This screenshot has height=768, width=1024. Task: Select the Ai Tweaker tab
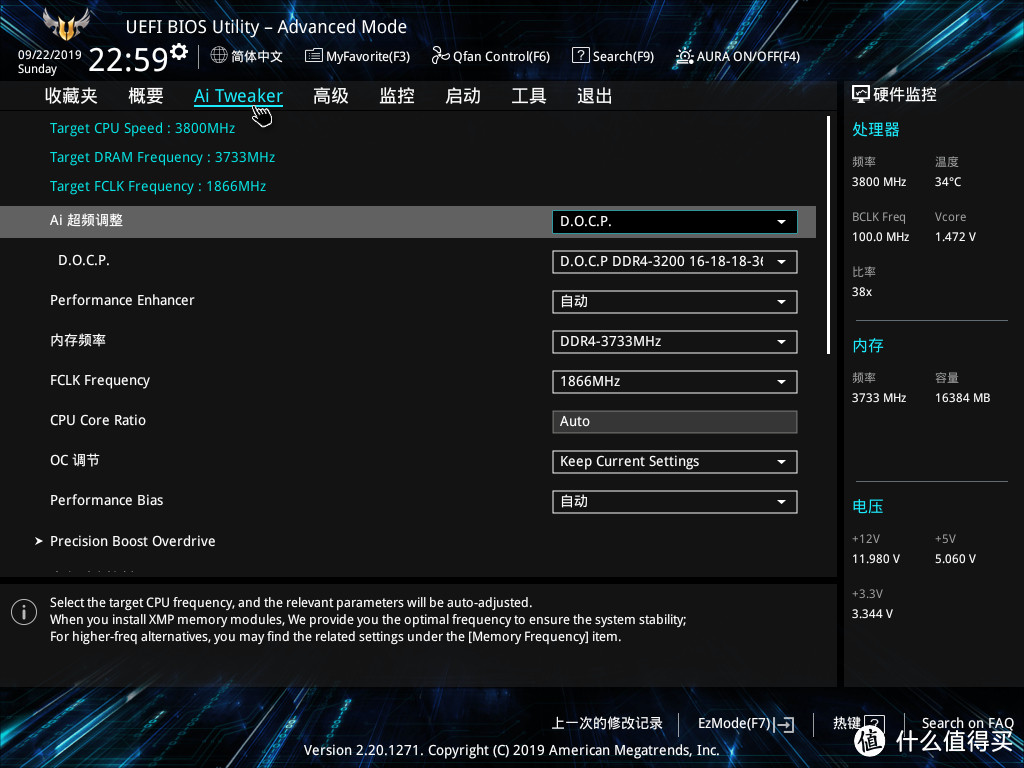coord(238,96)
